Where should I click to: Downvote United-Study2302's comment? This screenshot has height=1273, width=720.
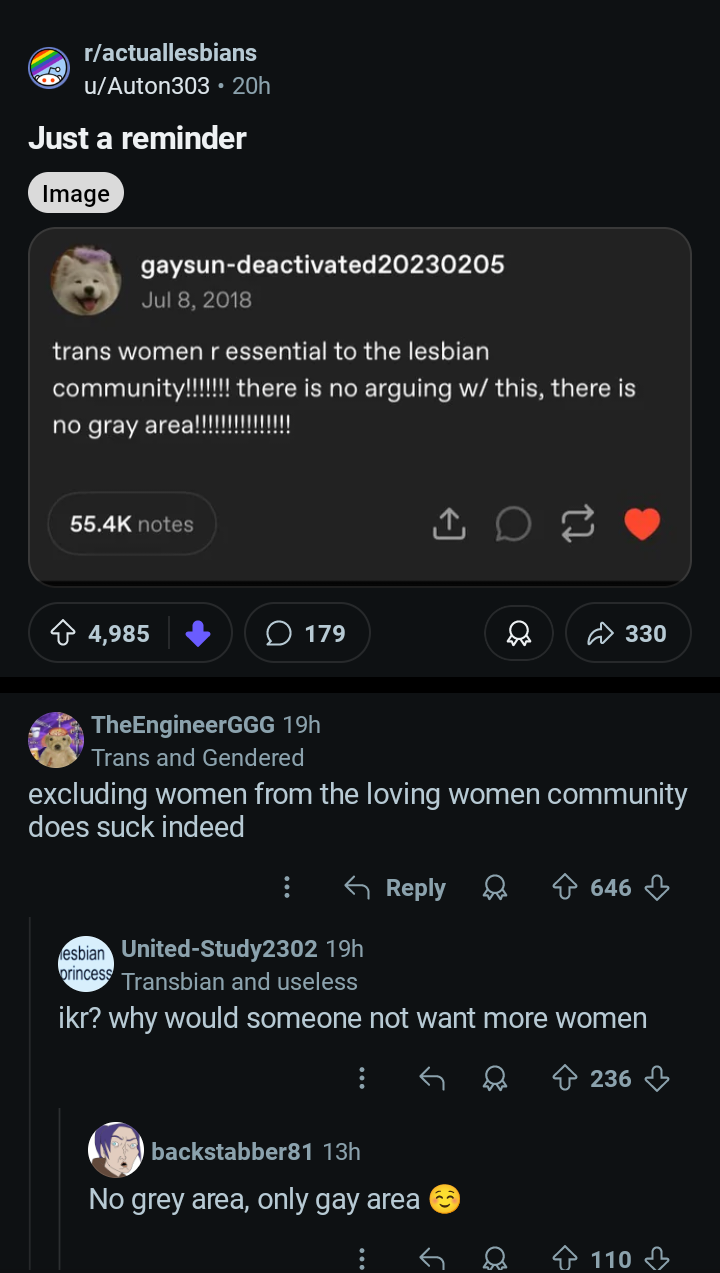point(657,1077)
